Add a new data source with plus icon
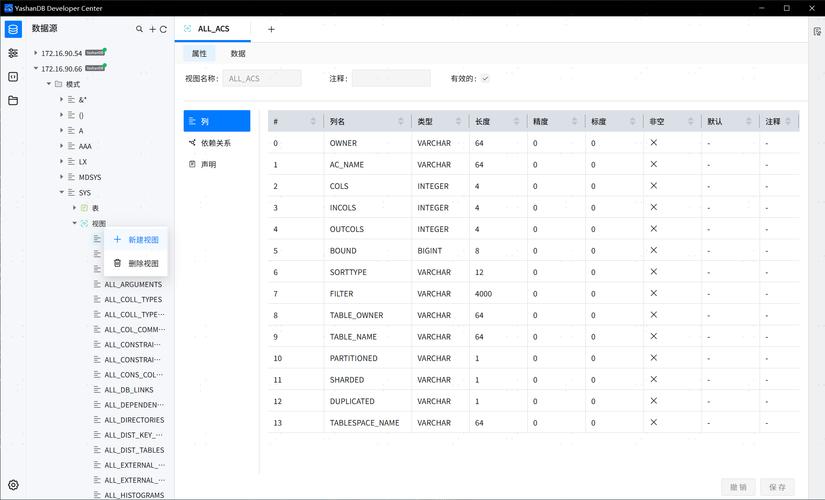Screen dimensions: 825x500 (152, 29)
